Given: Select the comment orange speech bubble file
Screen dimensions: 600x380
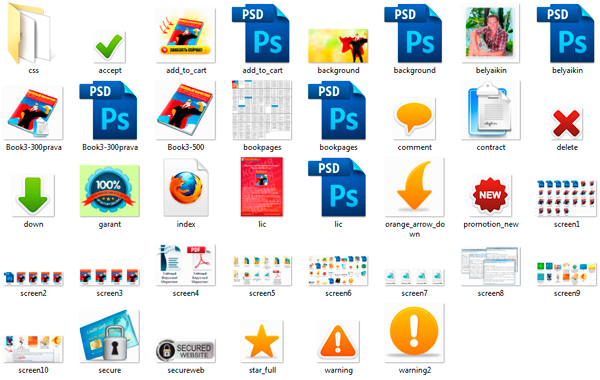Looking at the screenshot, I should 414,118.
